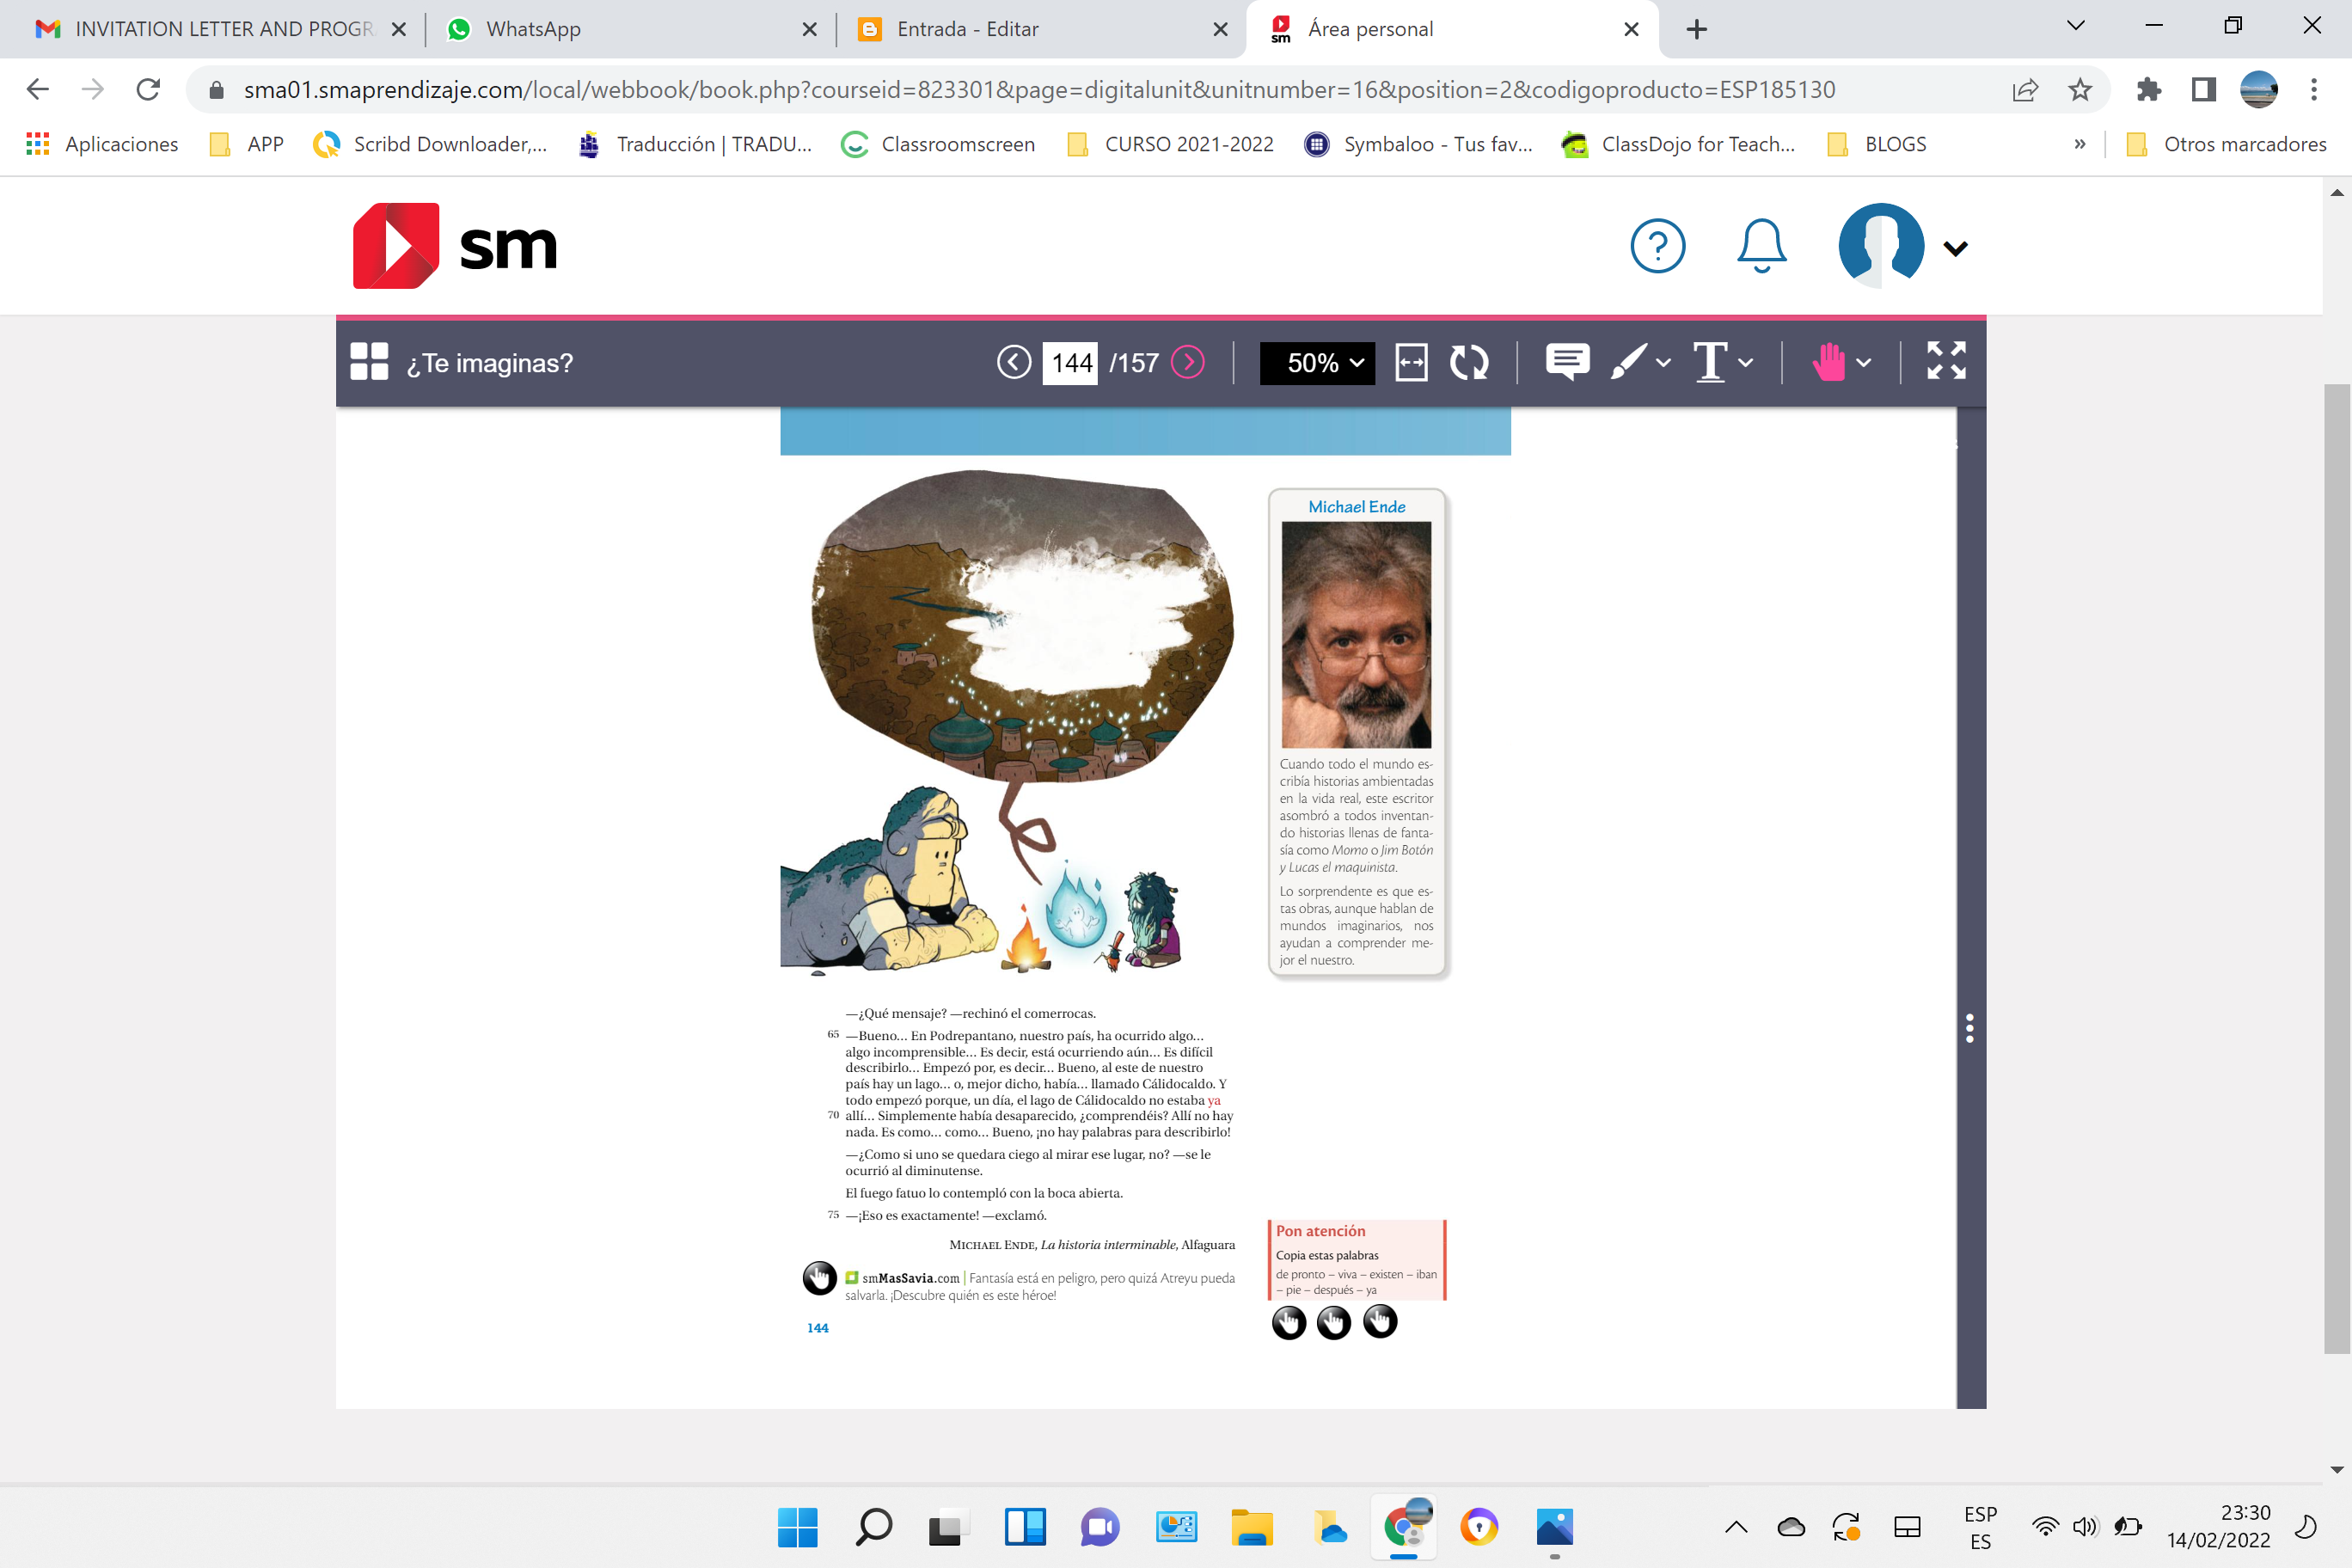Screen dimensions: 2352x1568
Task: Open the clock showing 23:30
Action: [x=2218, y=1526]
